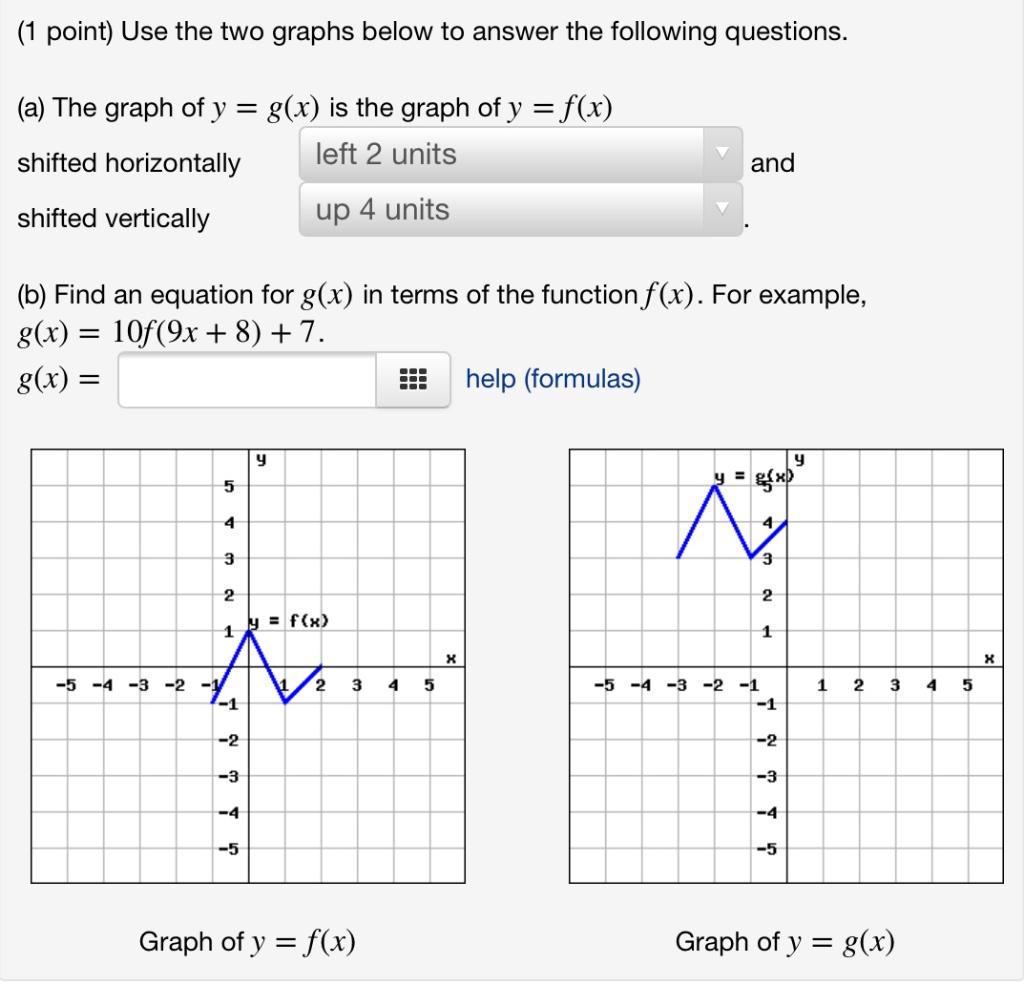Viewport: 1024px width, 985px height.
Task: Click the y = f(x) label on the left graph
Action: (x=290, y=622)
